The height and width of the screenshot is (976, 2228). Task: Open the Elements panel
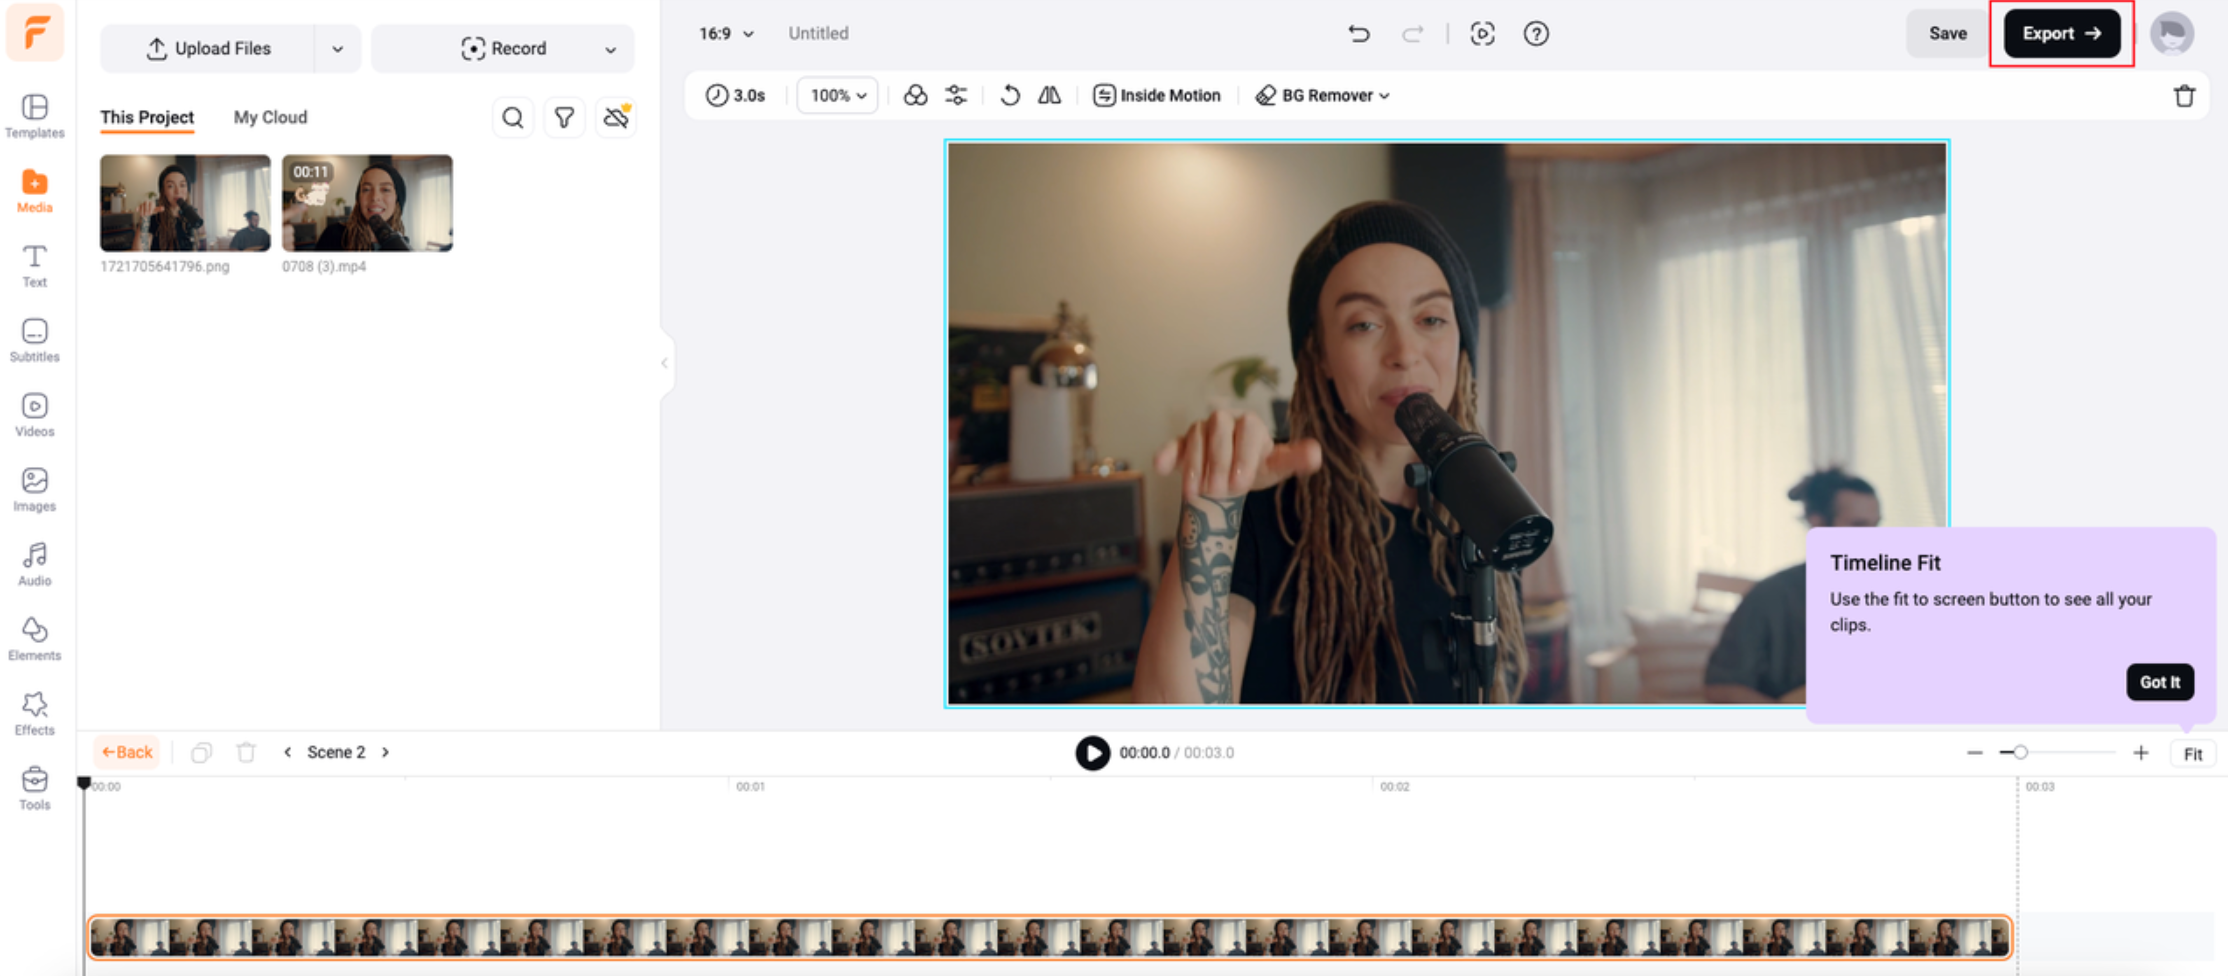(x=34, y=638)
